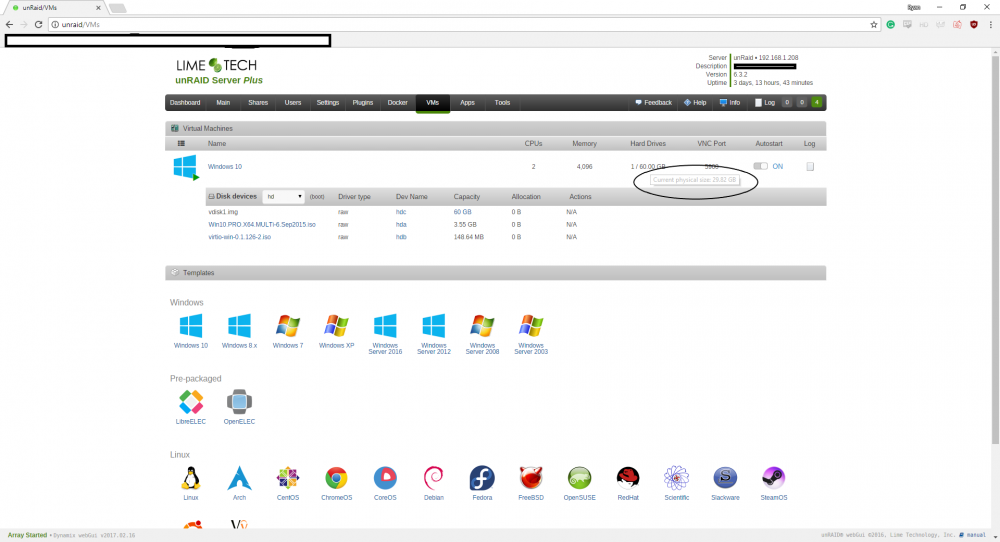Select the Windows 8.x template
Image resolution: width=1000 pixels, height=542 pixels.
[x=239, y=326]
